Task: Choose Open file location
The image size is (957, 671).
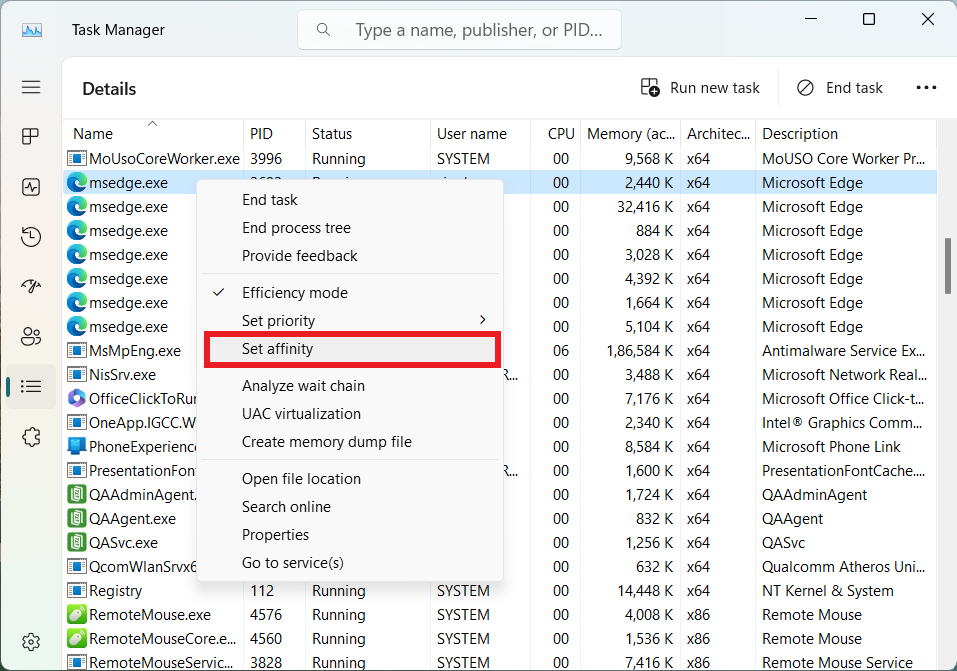Action: tap(351, 479)
